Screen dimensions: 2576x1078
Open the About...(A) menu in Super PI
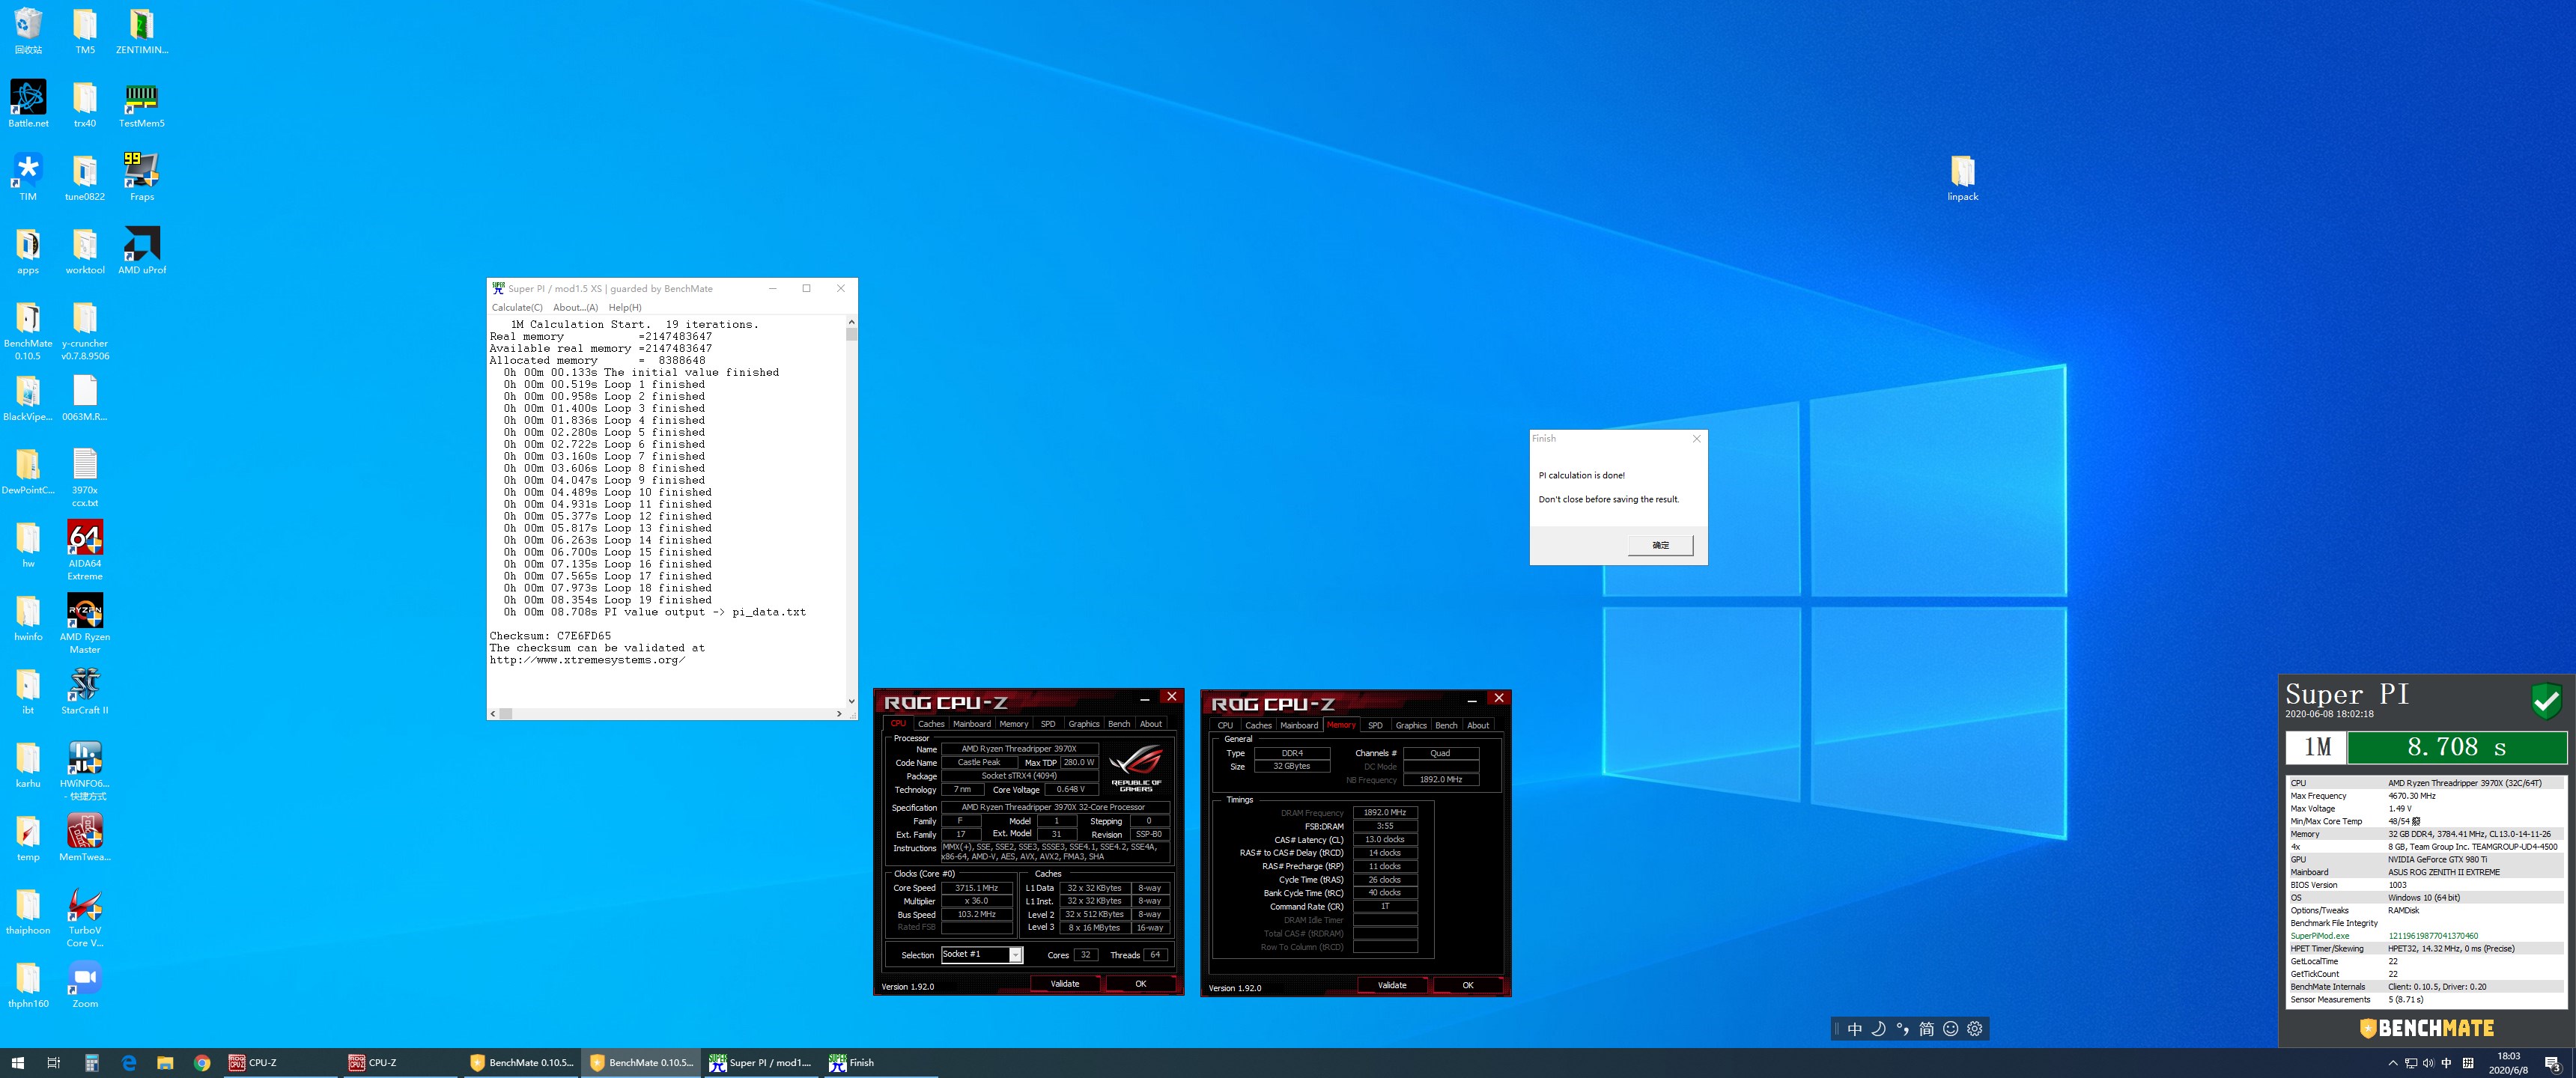[x=575, y=307]
